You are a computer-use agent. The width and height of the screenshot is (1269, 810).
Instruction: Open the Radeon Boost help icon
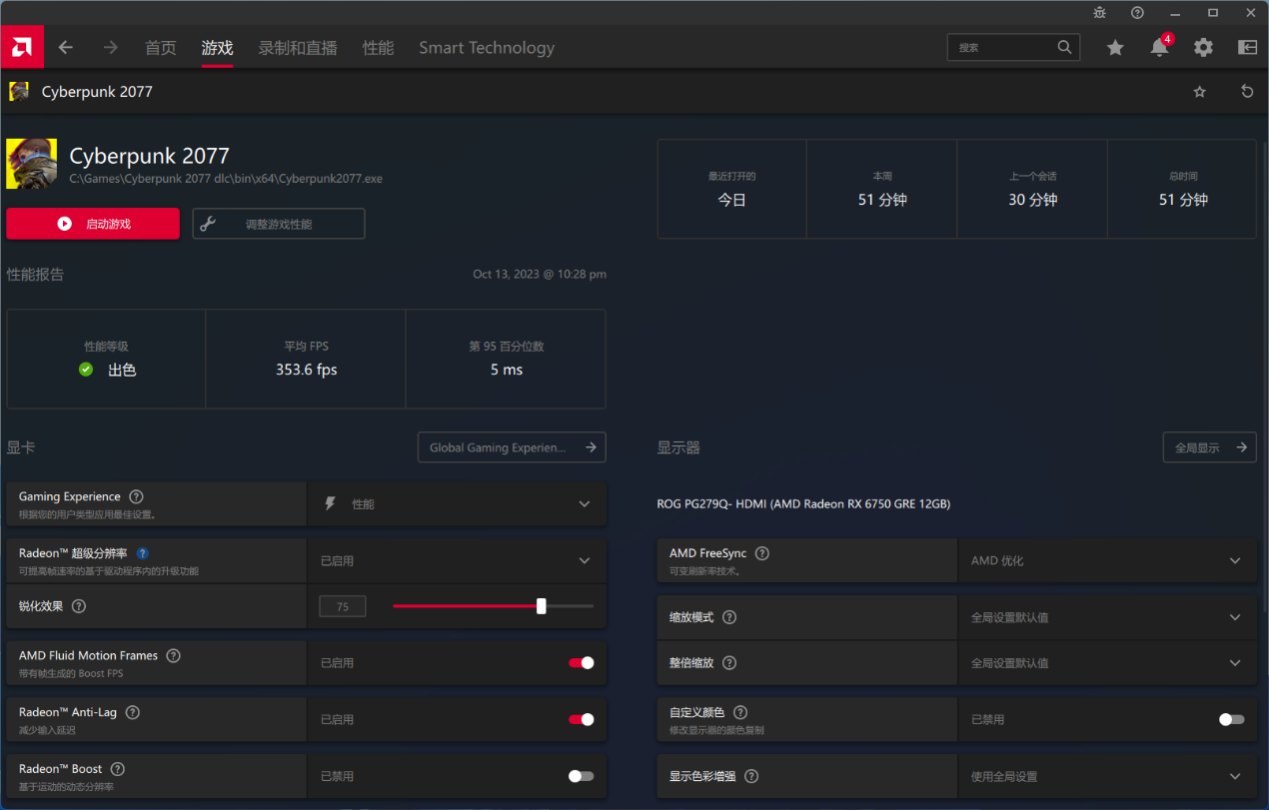coord(117,769)
